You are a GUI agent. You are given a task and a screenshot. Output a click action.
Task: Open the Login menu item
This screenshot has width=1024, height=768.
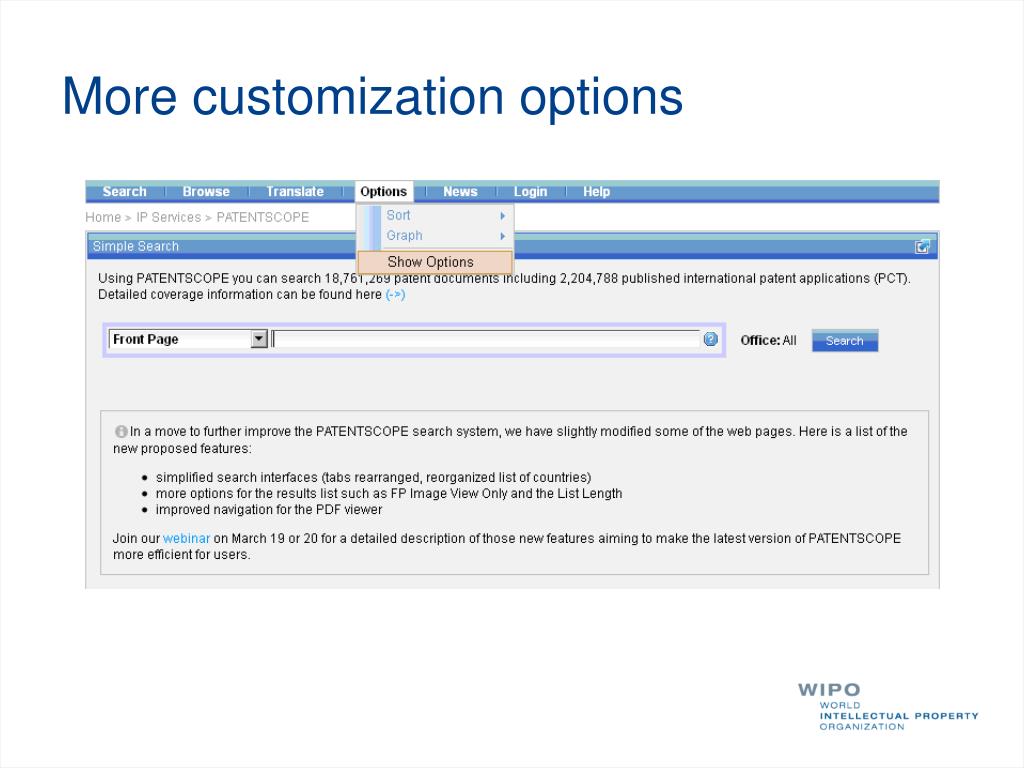[x=530, y=191]
